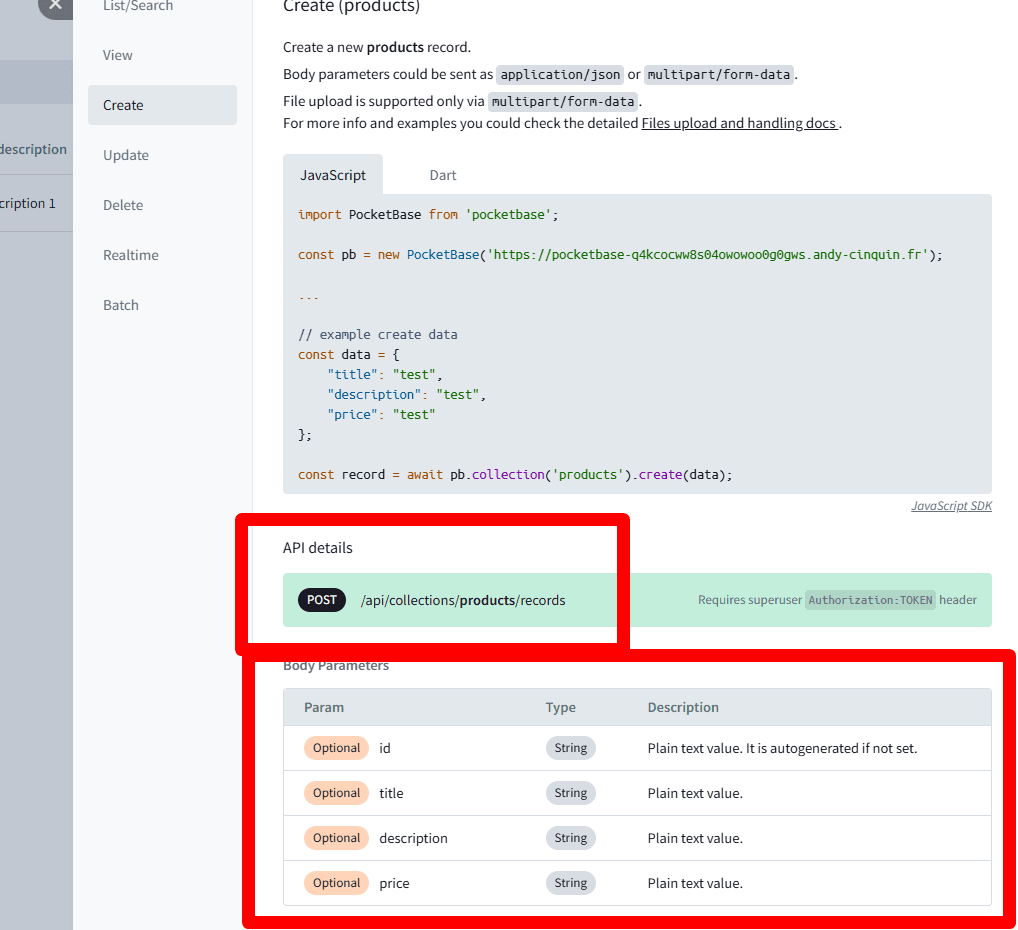Click the String type badge for description
1018x930 pixels.
571,838
